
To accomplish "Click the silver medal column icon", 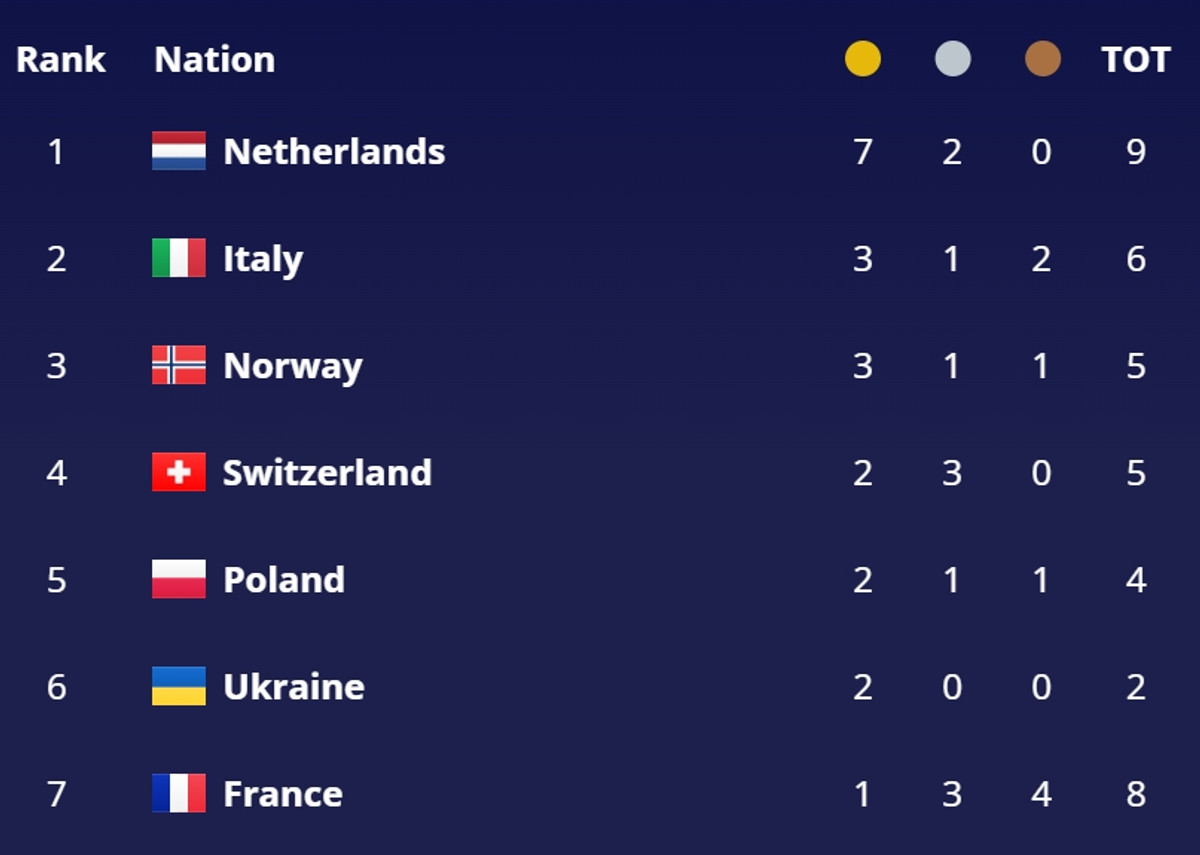I will coord(952,59).
